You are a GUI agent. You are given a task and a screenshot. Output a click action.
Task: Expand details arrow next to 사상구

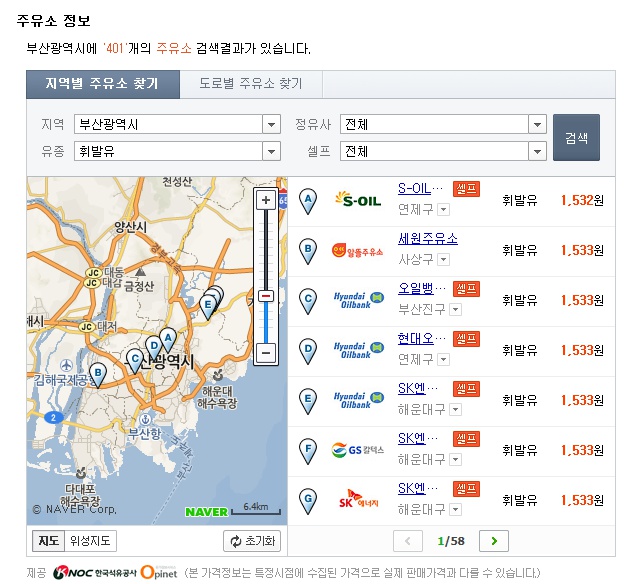(443, 260)
